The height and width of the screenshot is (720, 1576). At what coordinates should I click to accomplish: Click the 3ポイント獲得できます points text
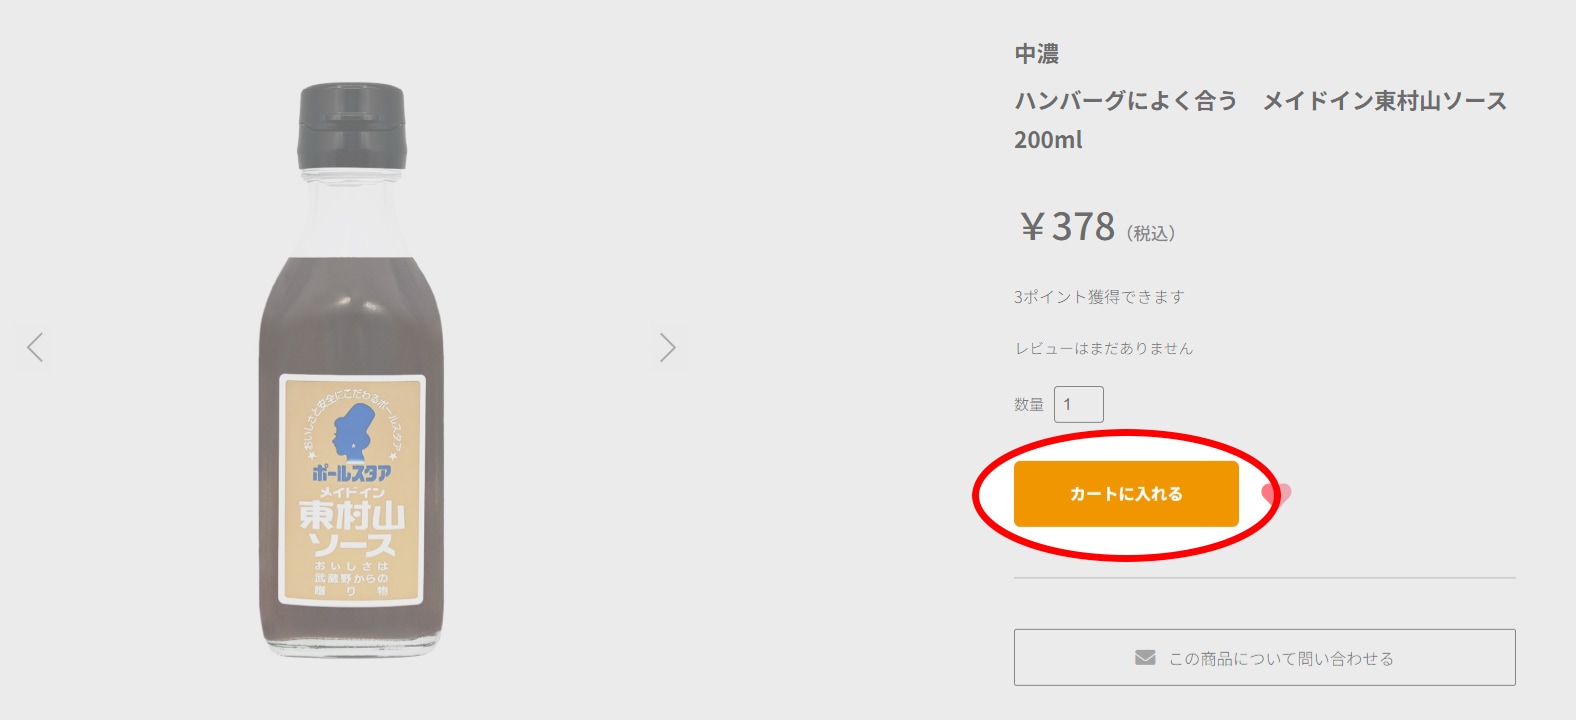coord(1098,297)
